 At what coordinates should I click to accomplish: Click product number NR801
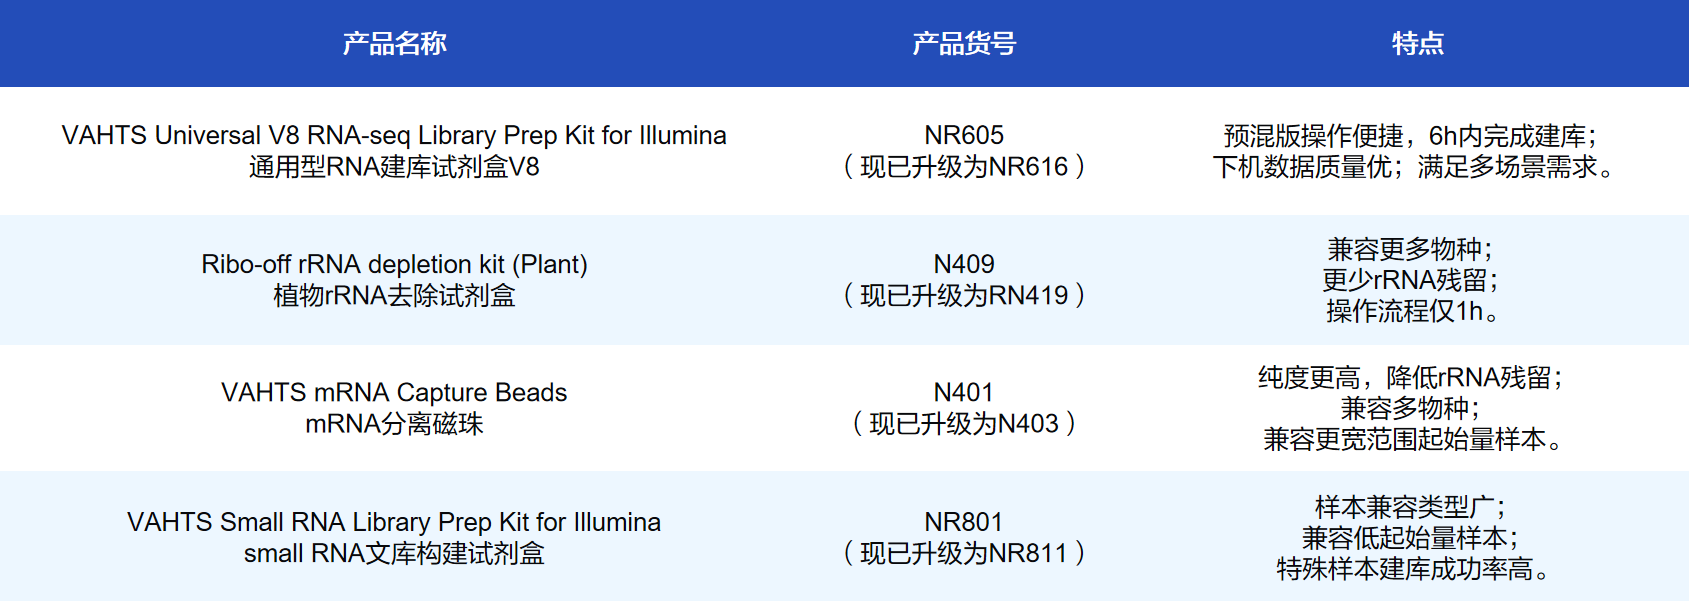click(964, 522)
